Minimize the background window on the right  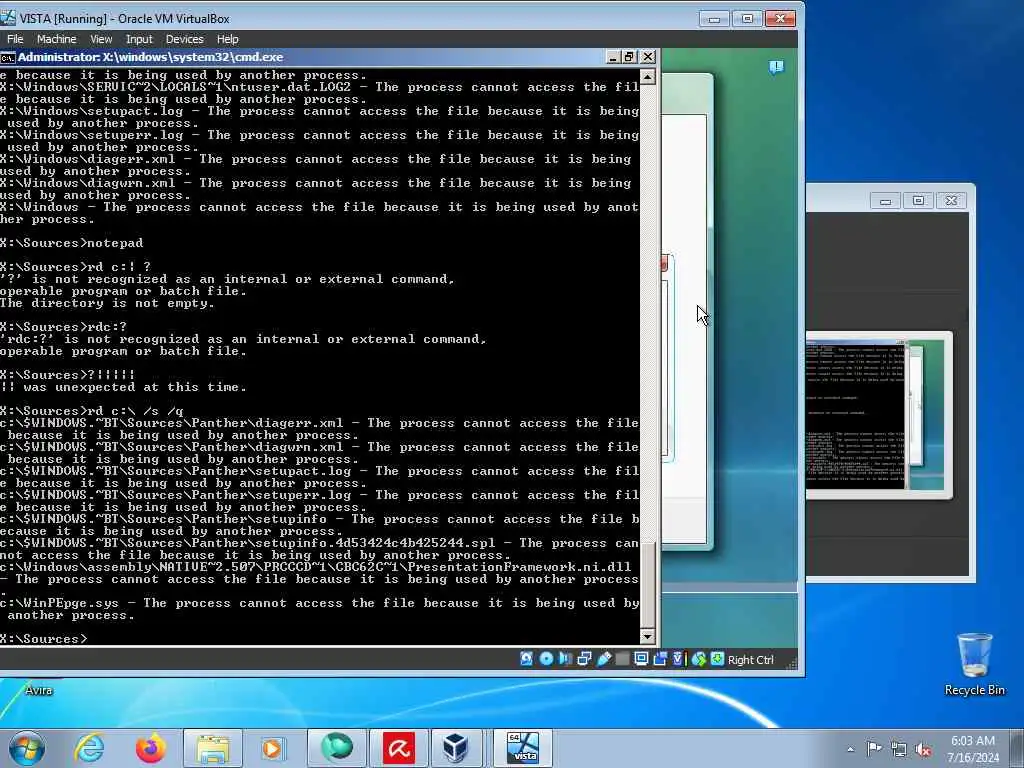point(886,200)
